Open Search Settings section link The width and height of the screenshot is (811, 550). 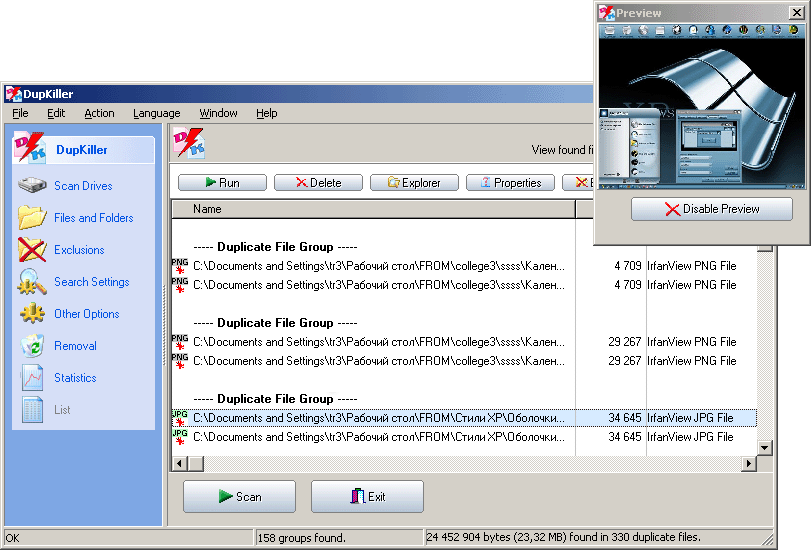92,282
